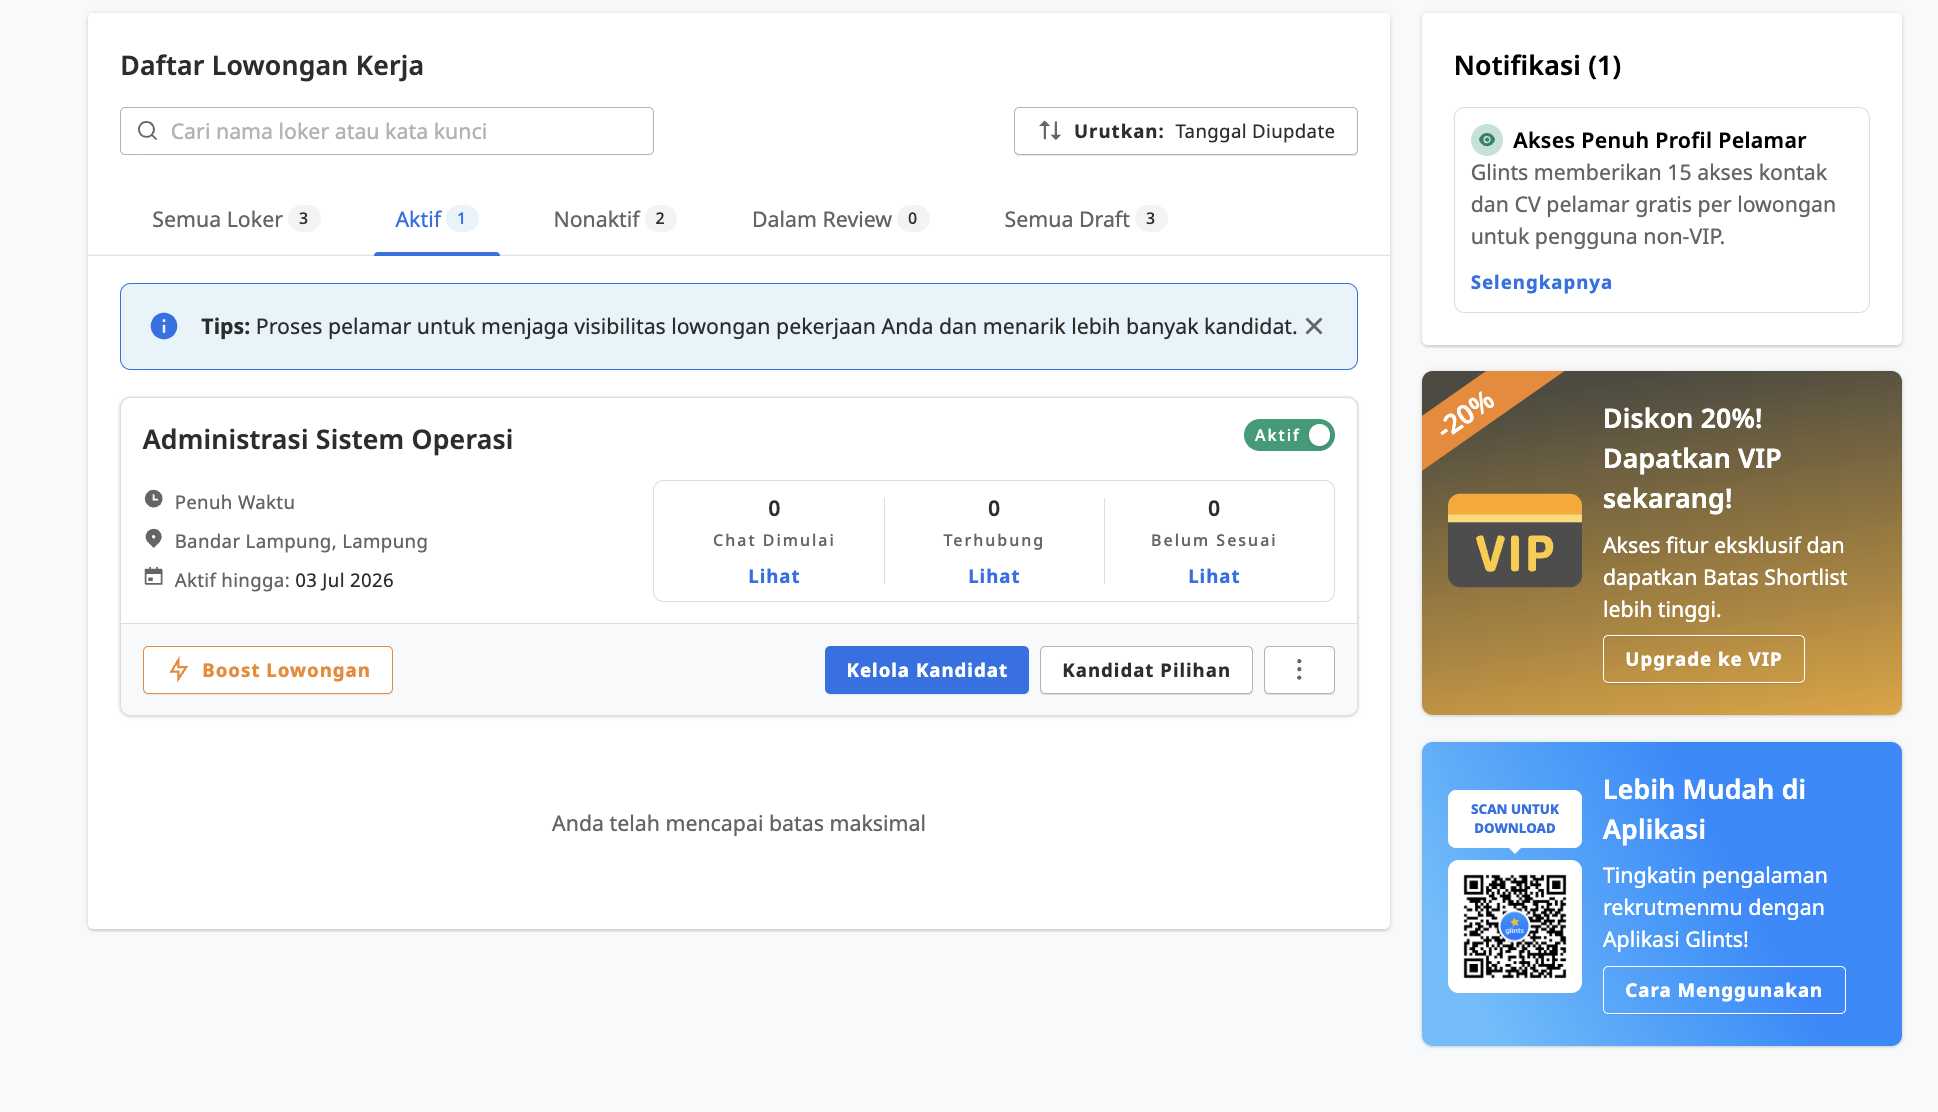Click the QR code for download

1515,926
